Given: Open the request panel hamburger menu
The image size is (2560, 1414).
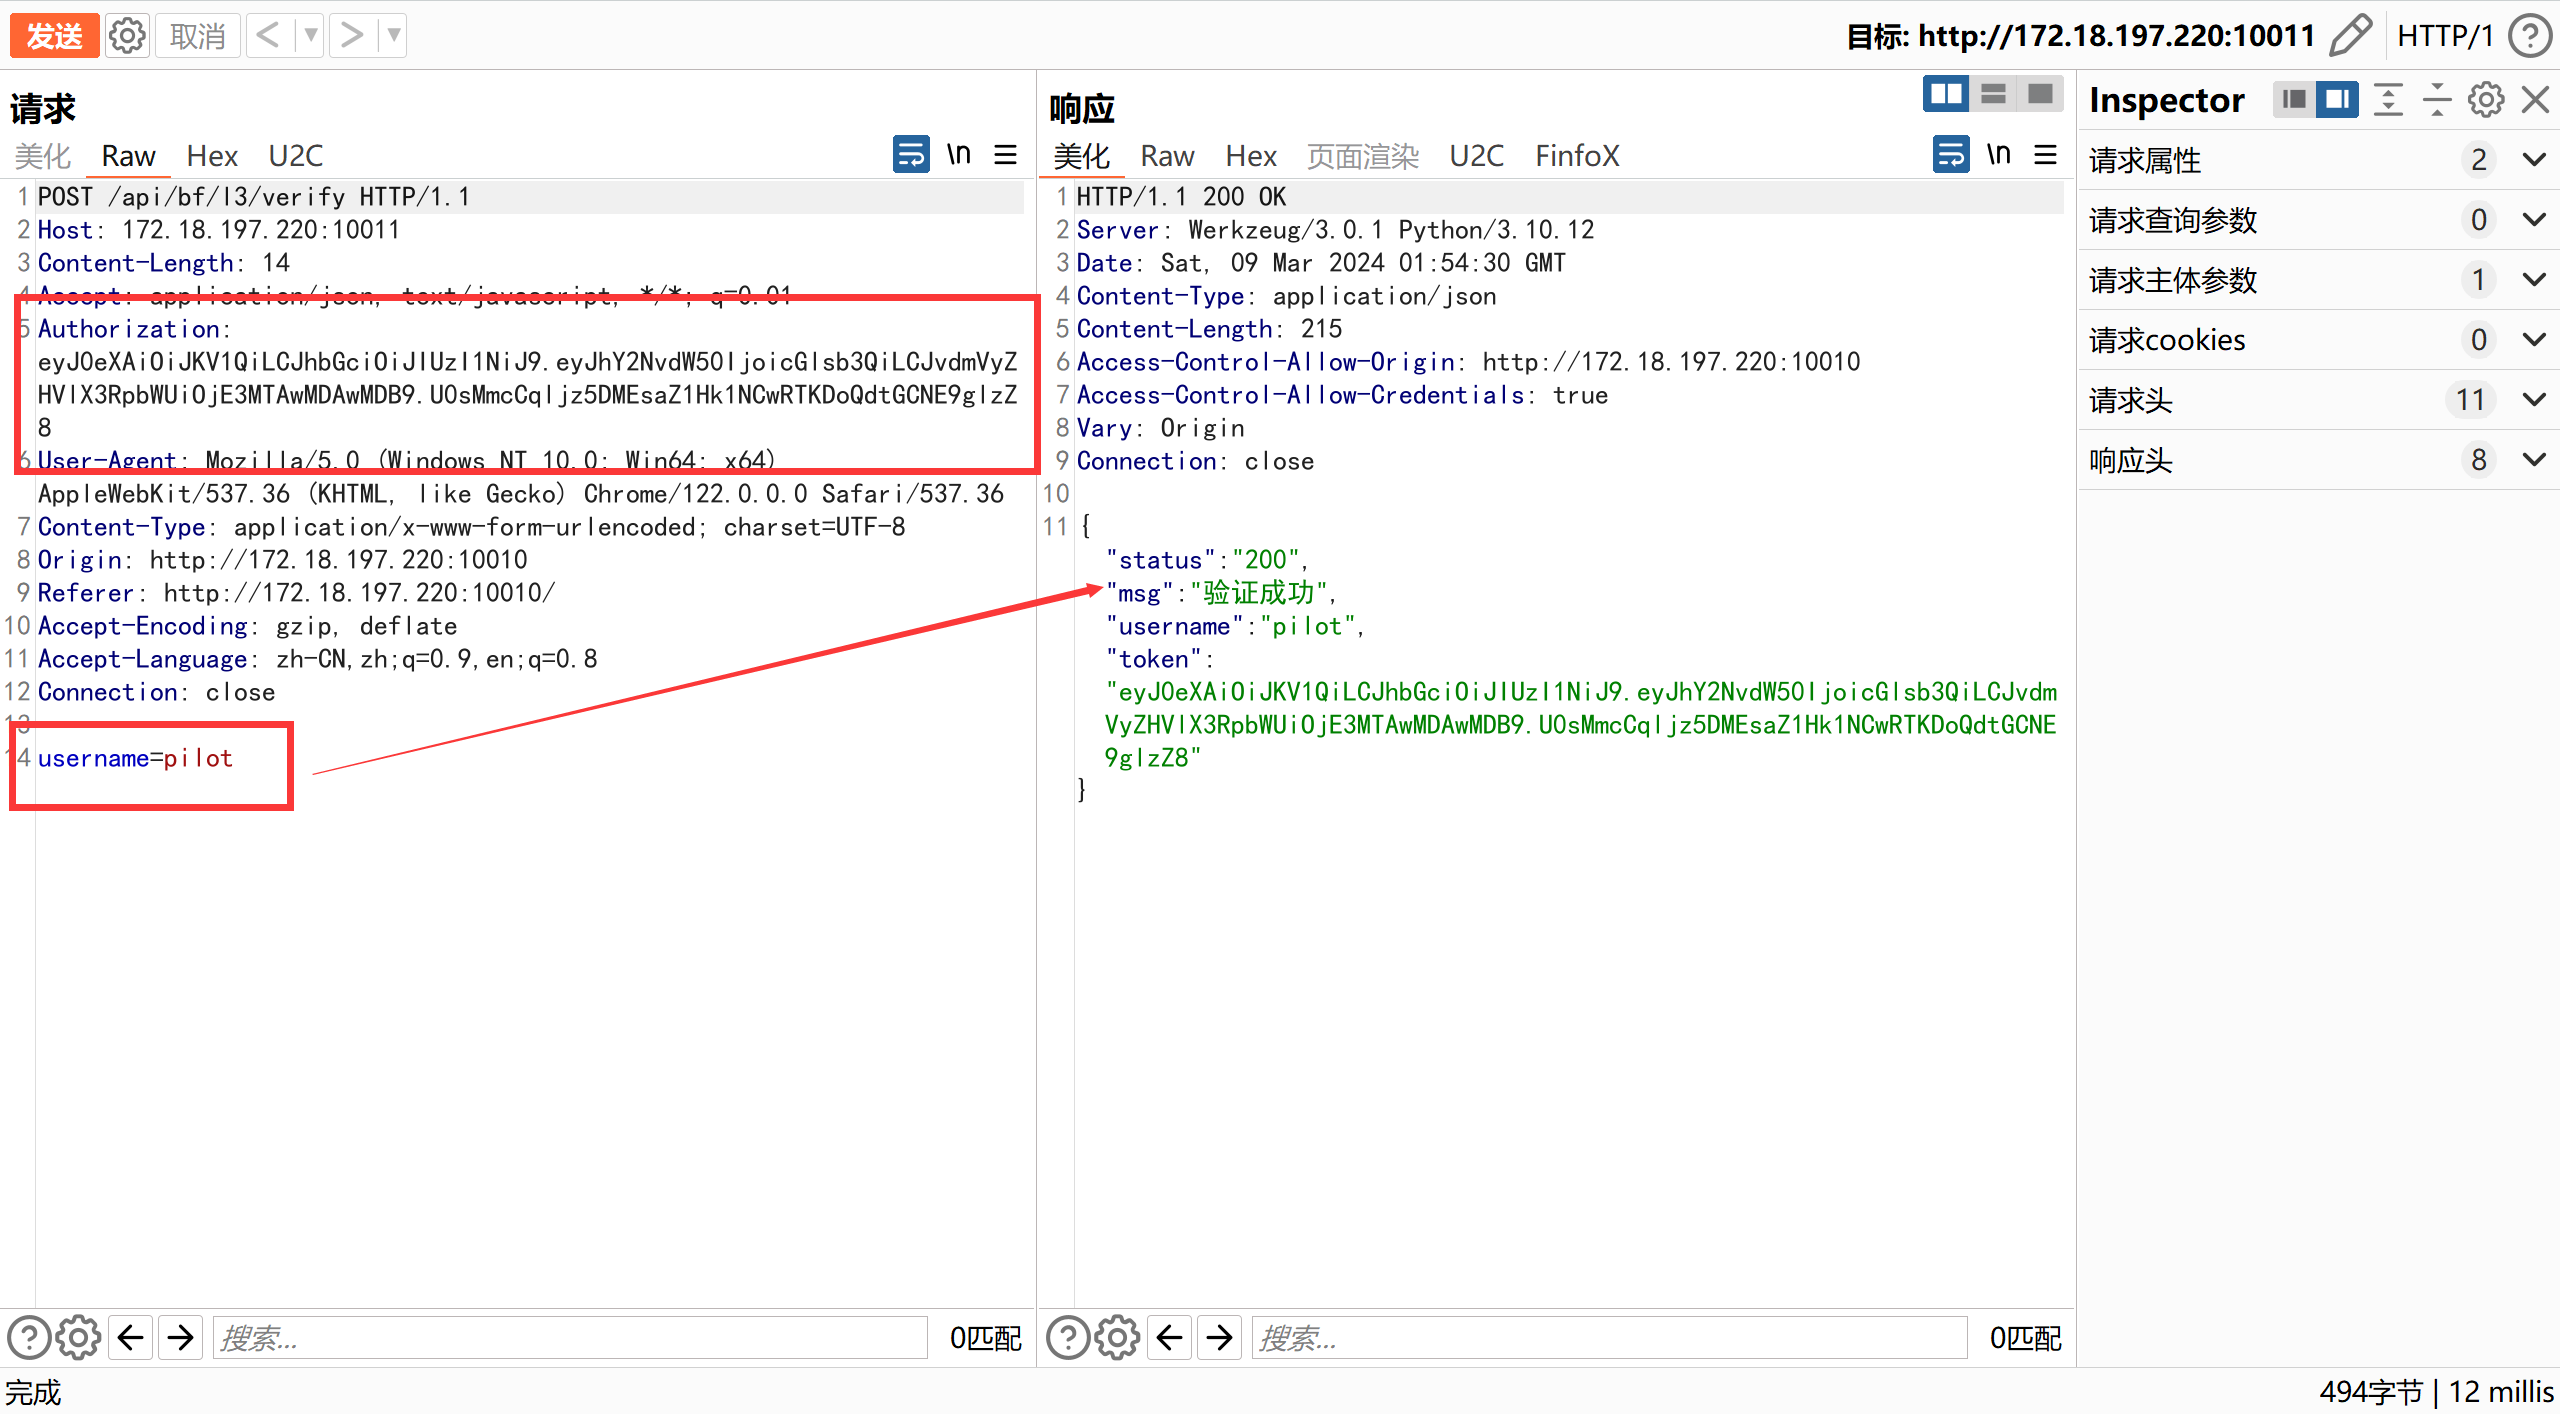Looking at the screenshot, I should pos(1005,155).
